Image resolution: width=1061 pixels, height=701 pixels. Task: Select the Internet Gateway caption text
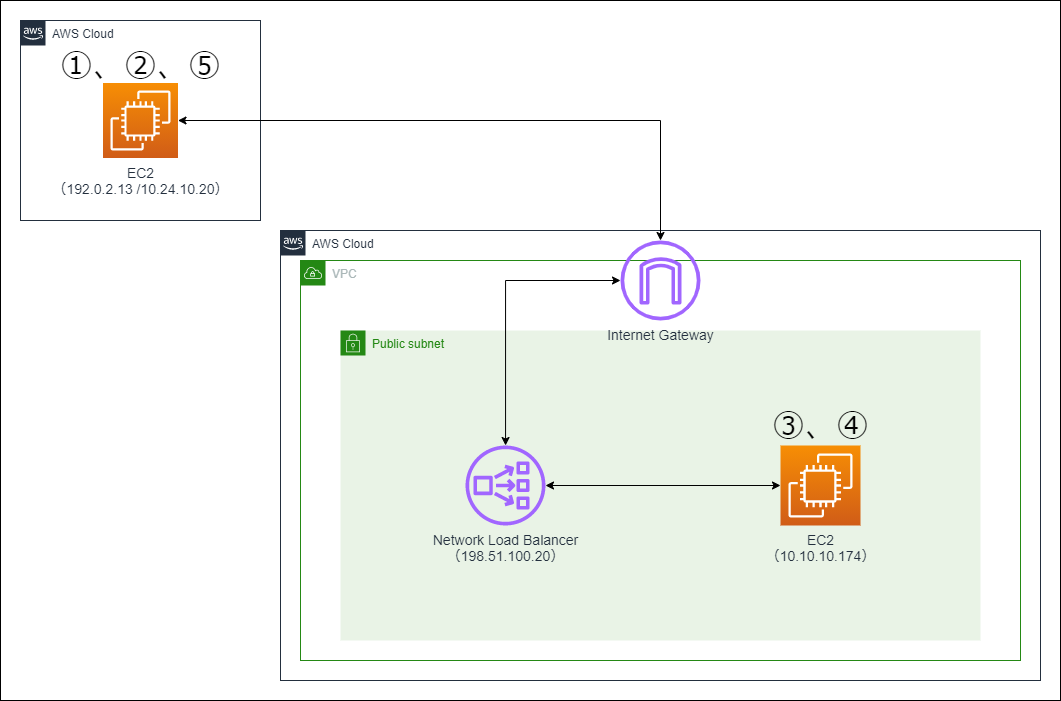point(661,335)
